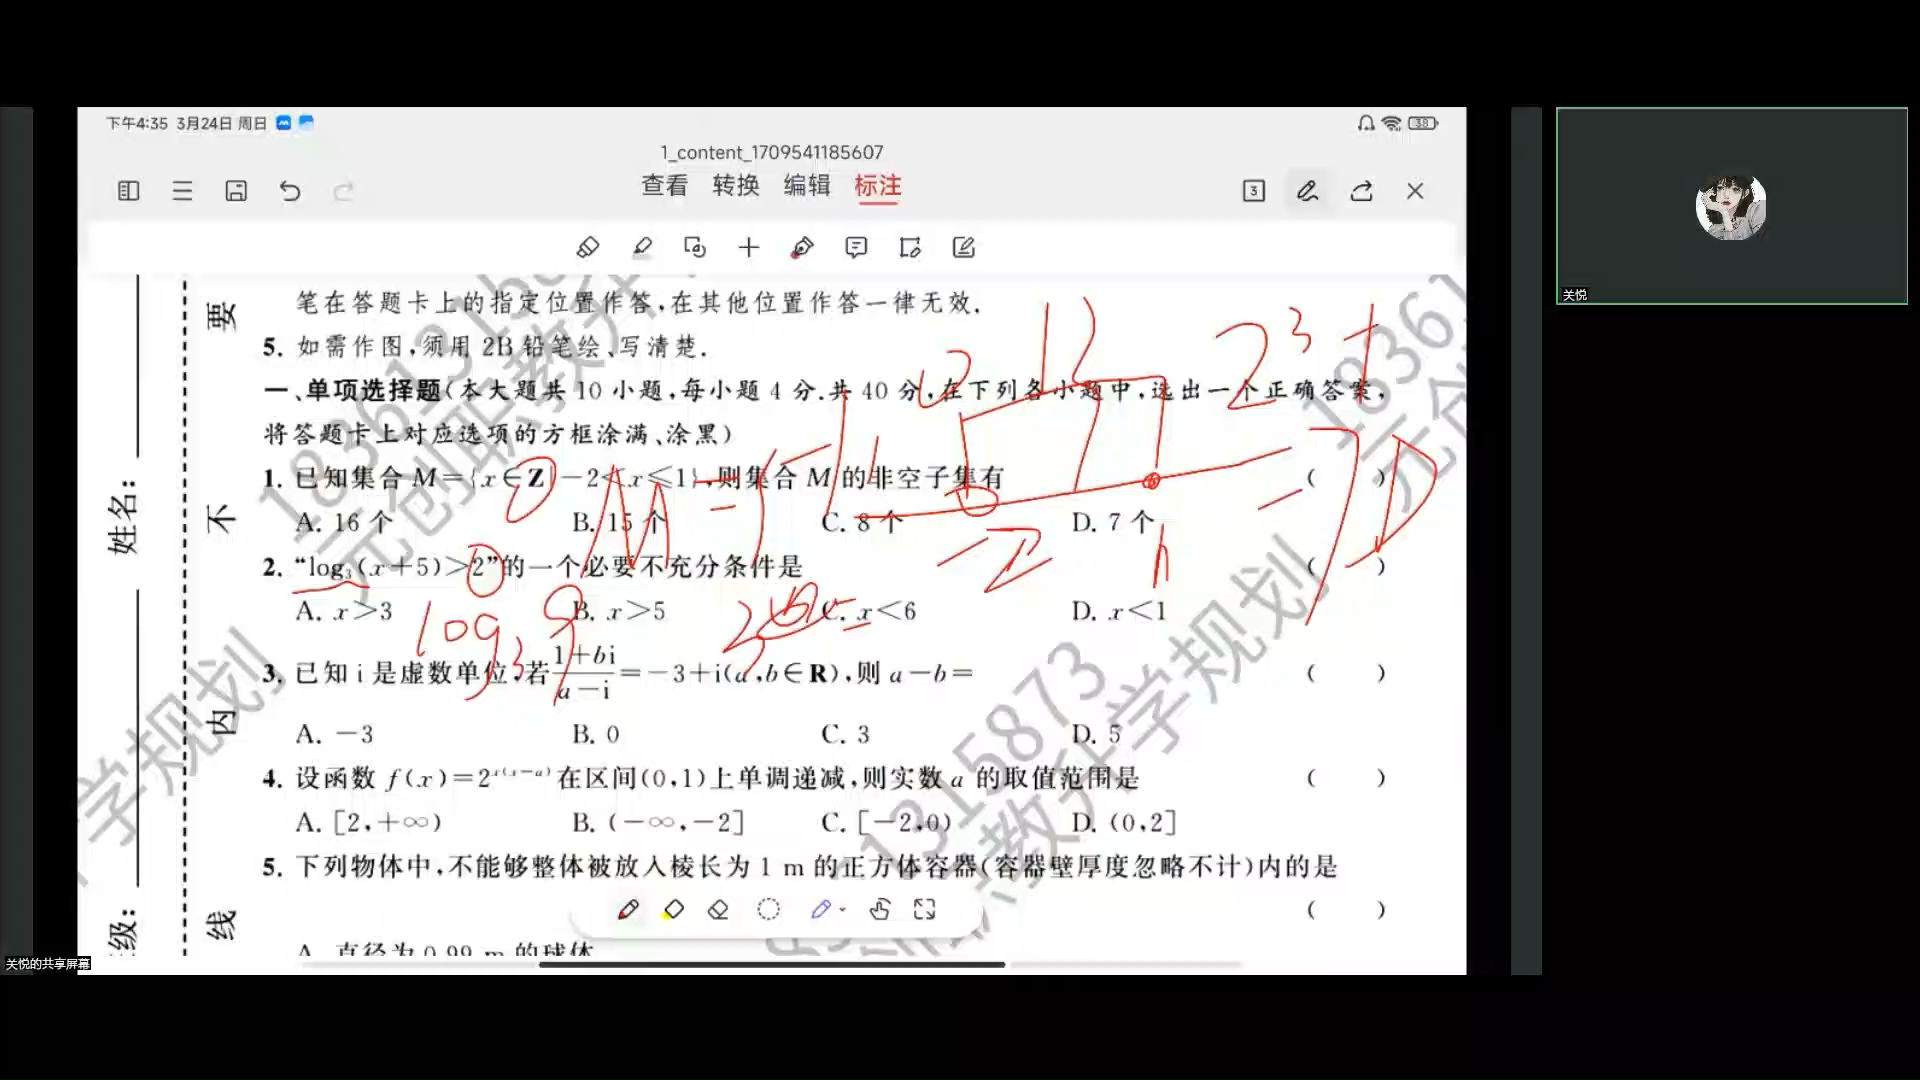The width and height of the screenshot is (1920, 1080).
Task: Open the text edit note icon
Action: [x=964, y=247]
